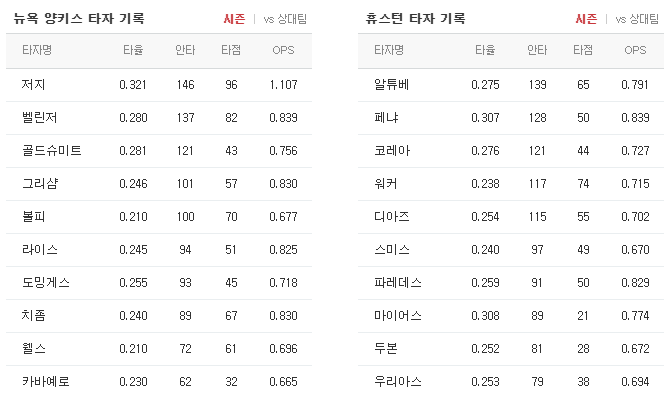The height and width of the screenshot is (408, 670).
Task: Select batter 파레데스 row
Action: tap(511, 282)
